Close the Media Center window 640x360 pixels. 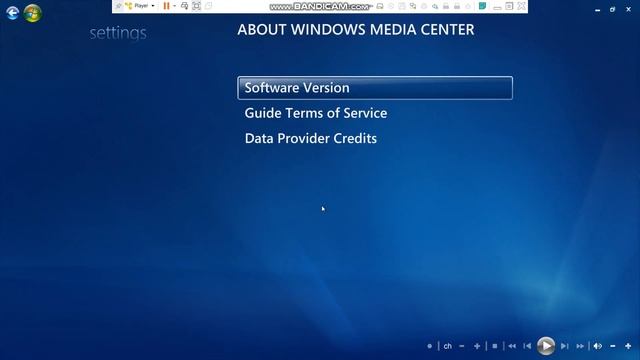pos(628,9)
